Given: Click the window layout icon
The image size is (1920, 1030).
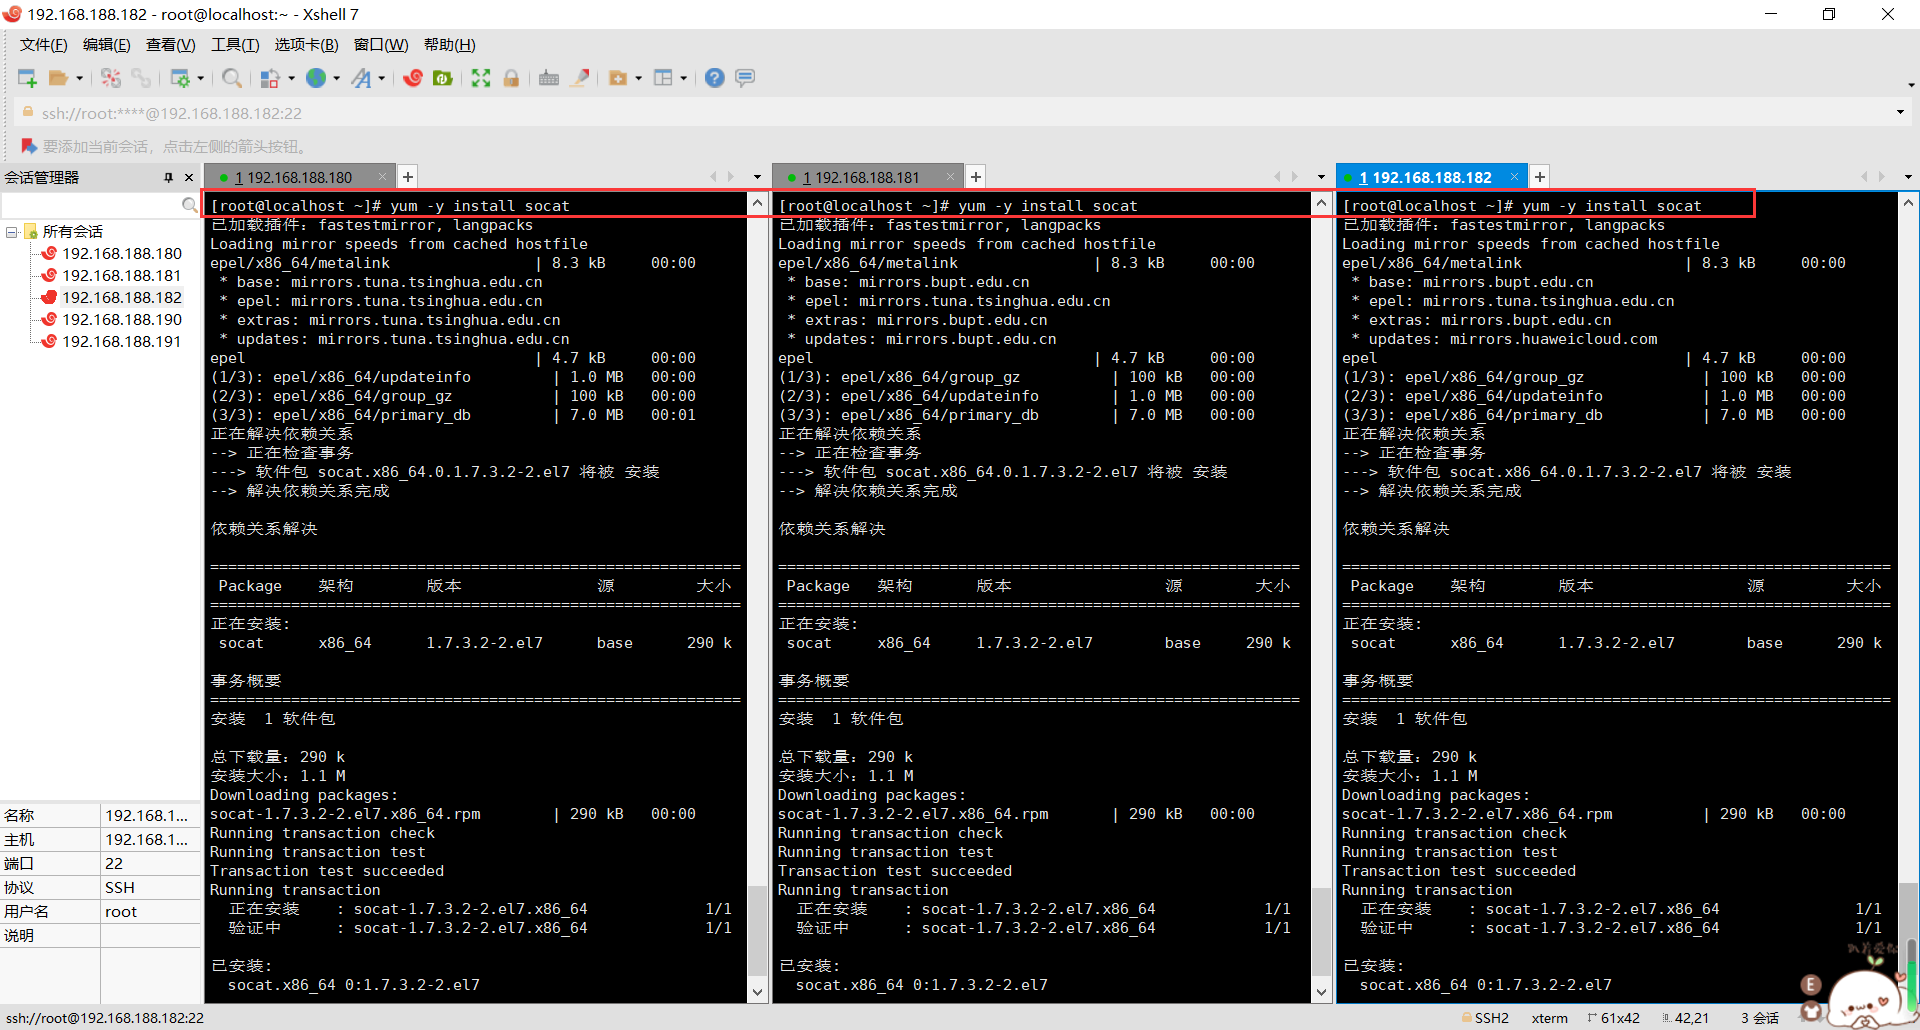Looking at the screenshot, I should tap(663, 78).
